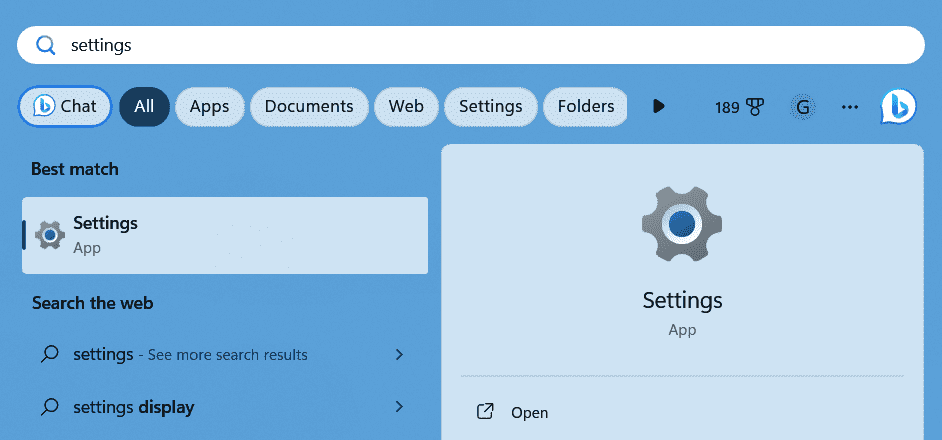Click the Settings gear icon in Best match
This screenshot has height=440, width=942.
pyautogui.click(x=50, y=235)
